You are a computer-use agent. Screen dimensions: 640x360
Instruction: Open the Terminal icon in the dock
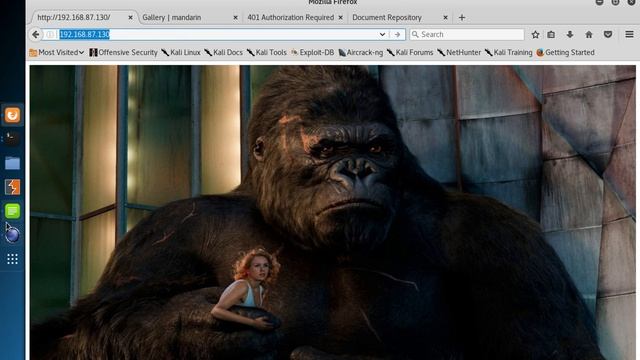(x=12, y=139)
